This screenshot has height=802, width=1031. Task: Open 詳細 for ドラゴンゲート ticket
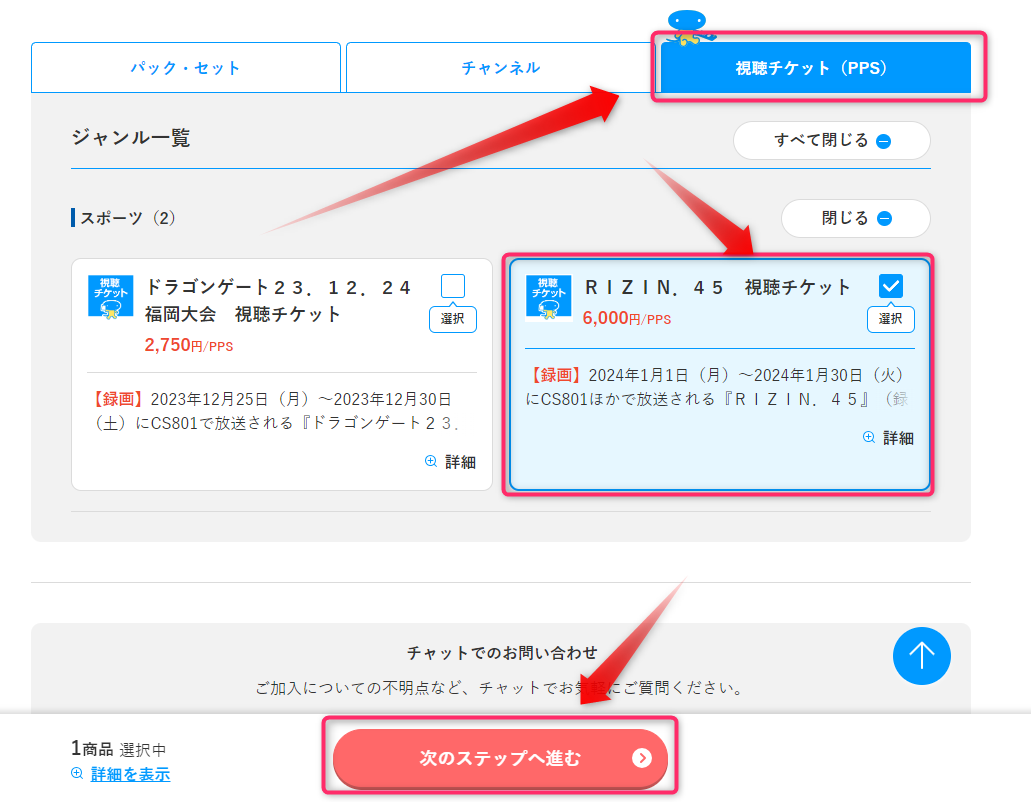pyautogui.click(x=450, y=462)
